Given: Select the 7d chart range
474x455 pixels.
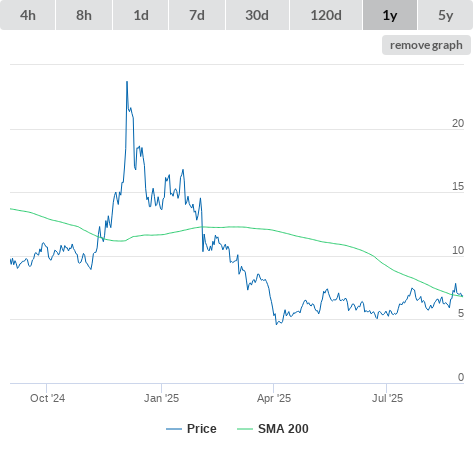Looking at the screenshot, I should pyautogui.click(x=197, y=15).
